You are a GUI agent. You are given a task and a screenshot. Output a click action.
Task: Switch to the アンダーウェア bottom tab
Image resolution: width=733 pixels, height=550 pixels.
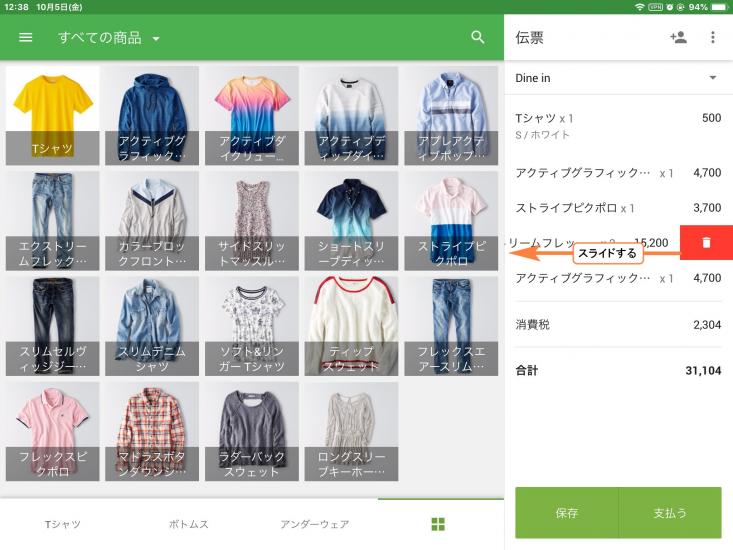[x=315, y=524]
